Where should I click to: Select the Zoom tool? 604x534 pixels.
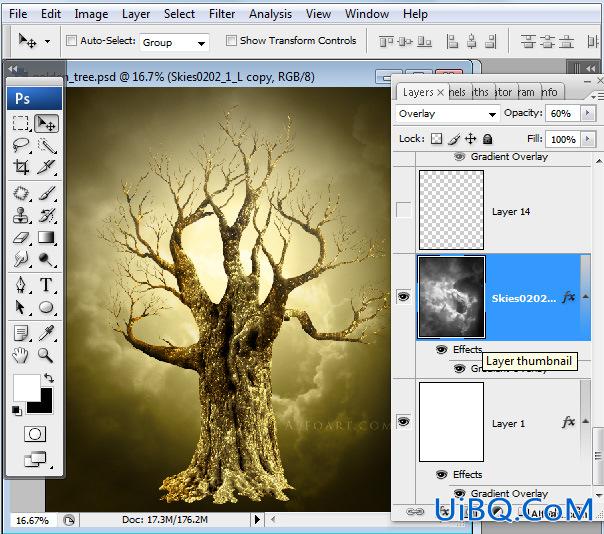pyautogui.click(x=47, y=355)
